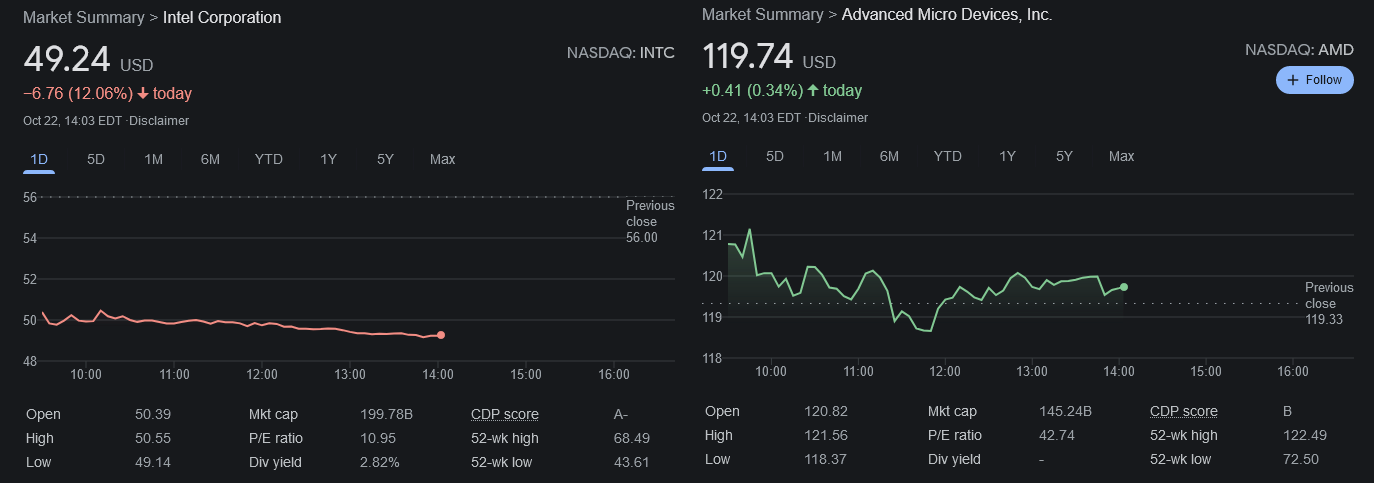Open the Disclaimer link under AMD price

click(838, 118)
